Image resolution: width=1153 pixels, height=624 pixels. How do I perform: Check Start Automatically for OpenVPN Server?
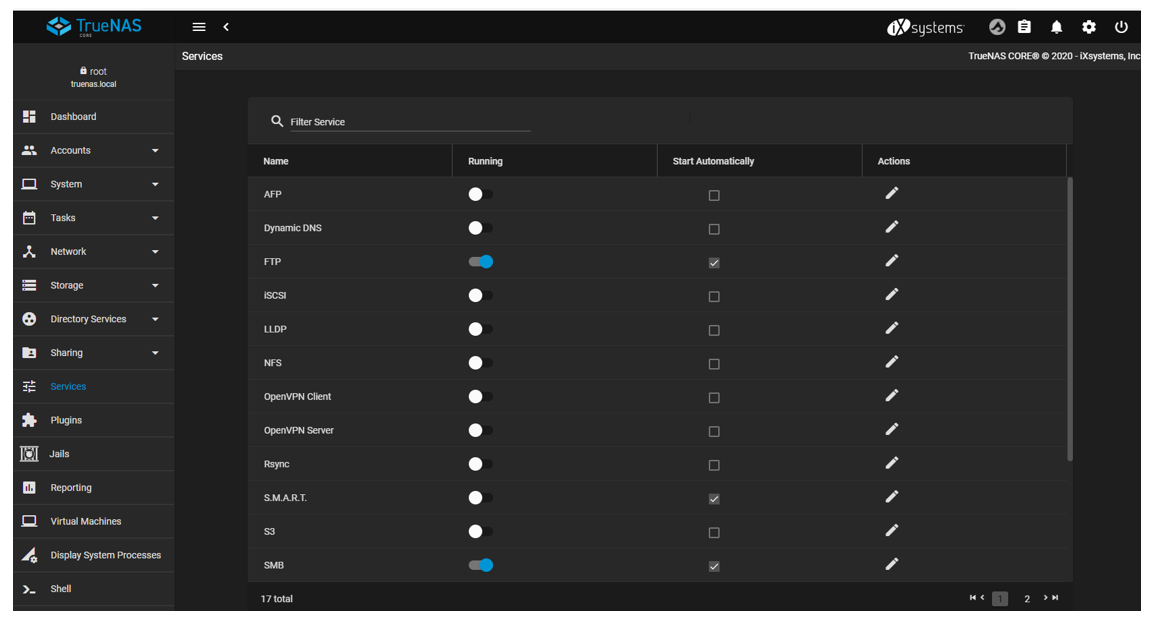(x=714, y=431)
